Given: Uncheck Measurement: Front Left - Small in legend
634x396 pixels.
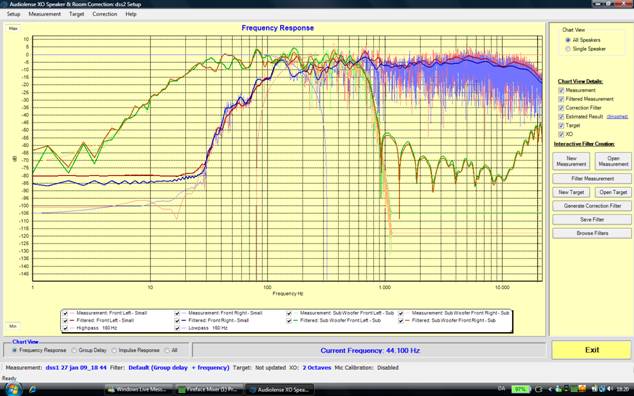Looking at the screenshot, I should [66, 313].
